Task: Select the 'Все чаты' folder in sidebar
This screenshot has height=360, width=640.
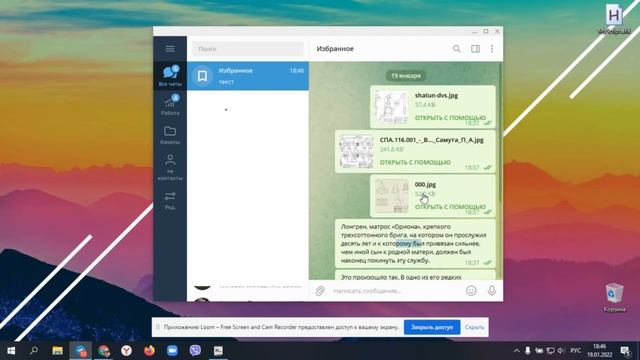Action: pyautogui.click(x=170, y=76)
